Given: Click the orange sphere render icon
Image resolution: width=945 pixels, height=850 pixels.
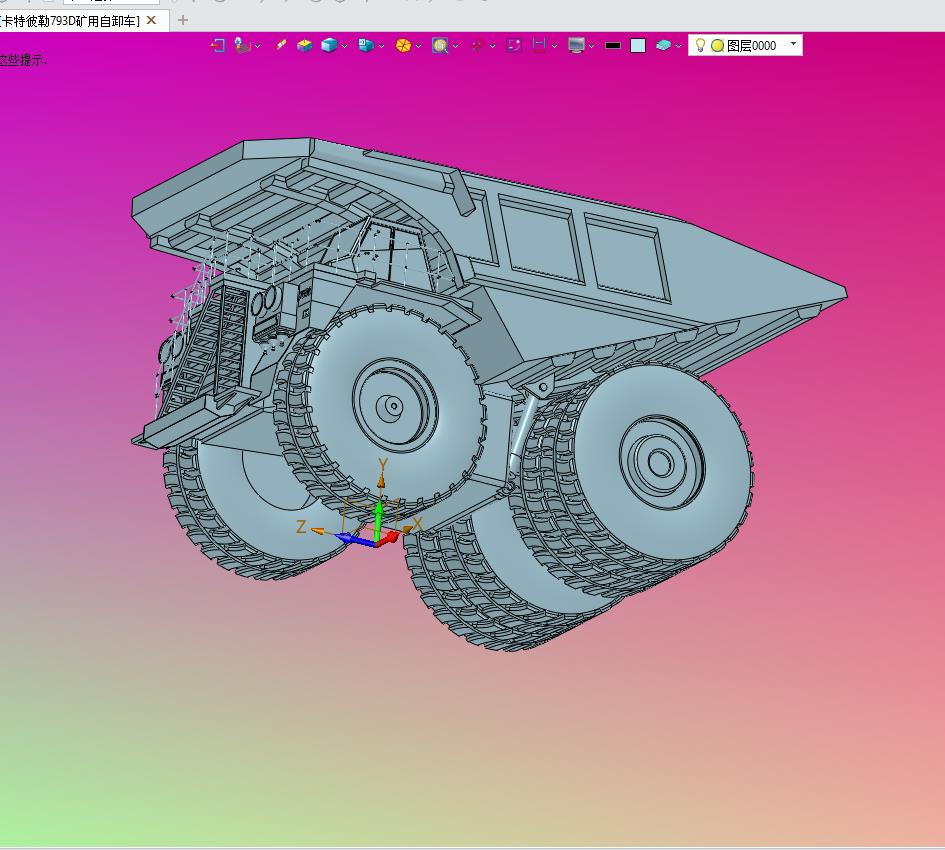Looking at the screenshot, I should [x=402, y=45].
